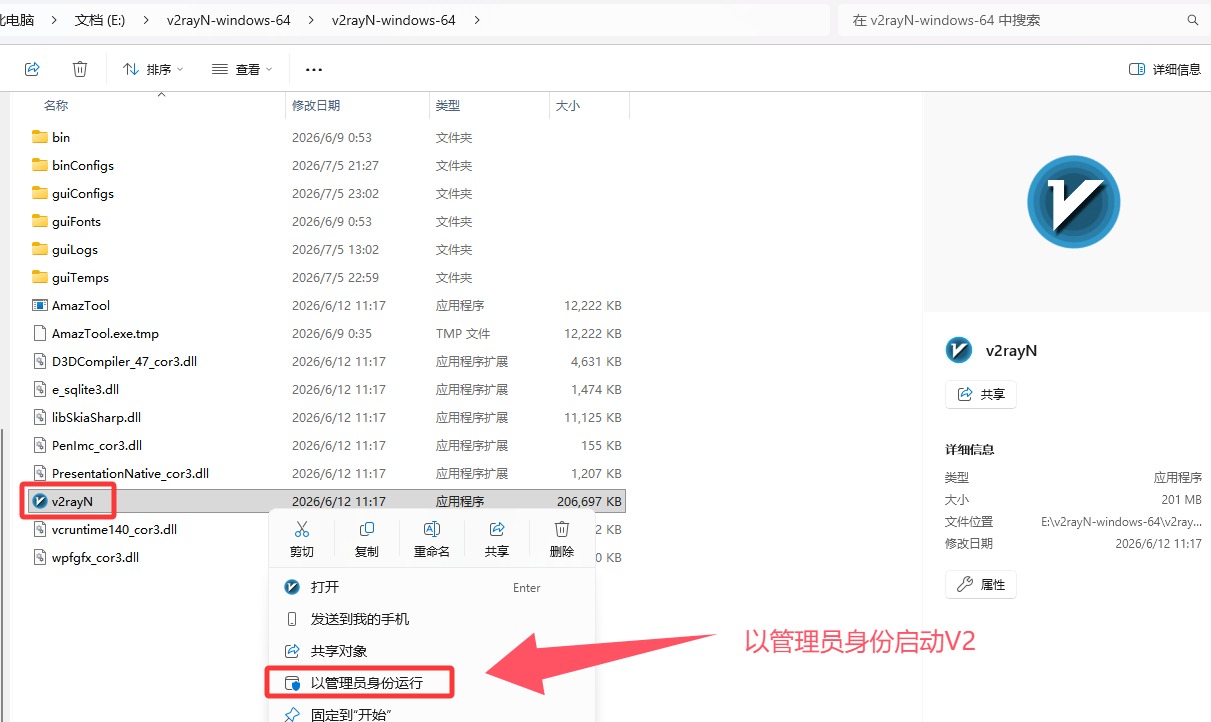Screen dimensions: 1211x722
Task: Choose Pin to Start (固定到"开始")
Action: click(432, 714)
